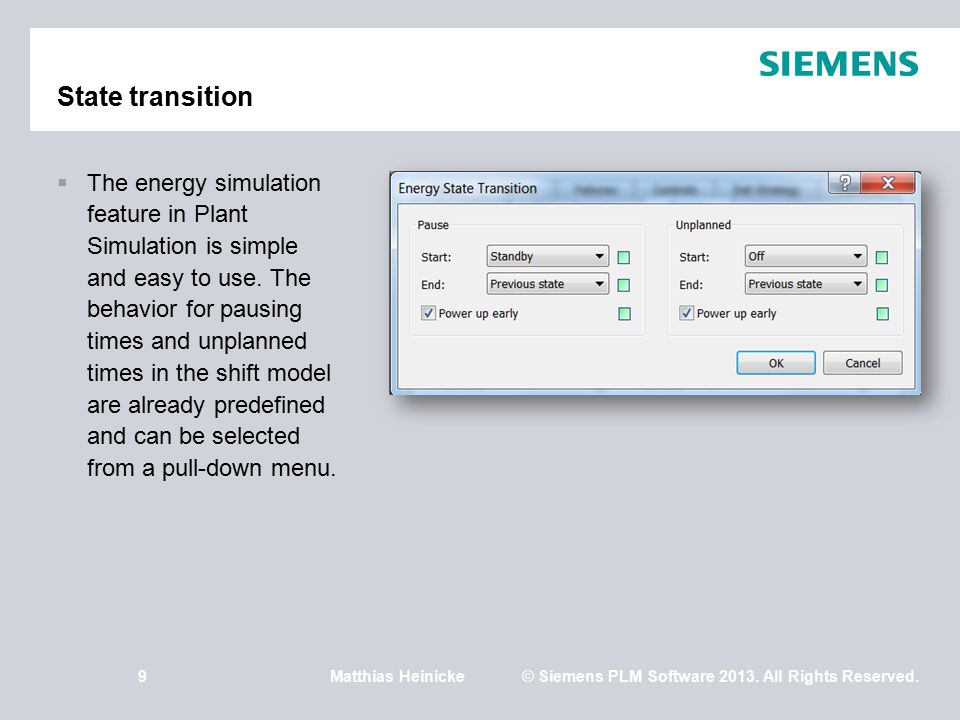Click the Energy State Transition title text

[467, 189]
